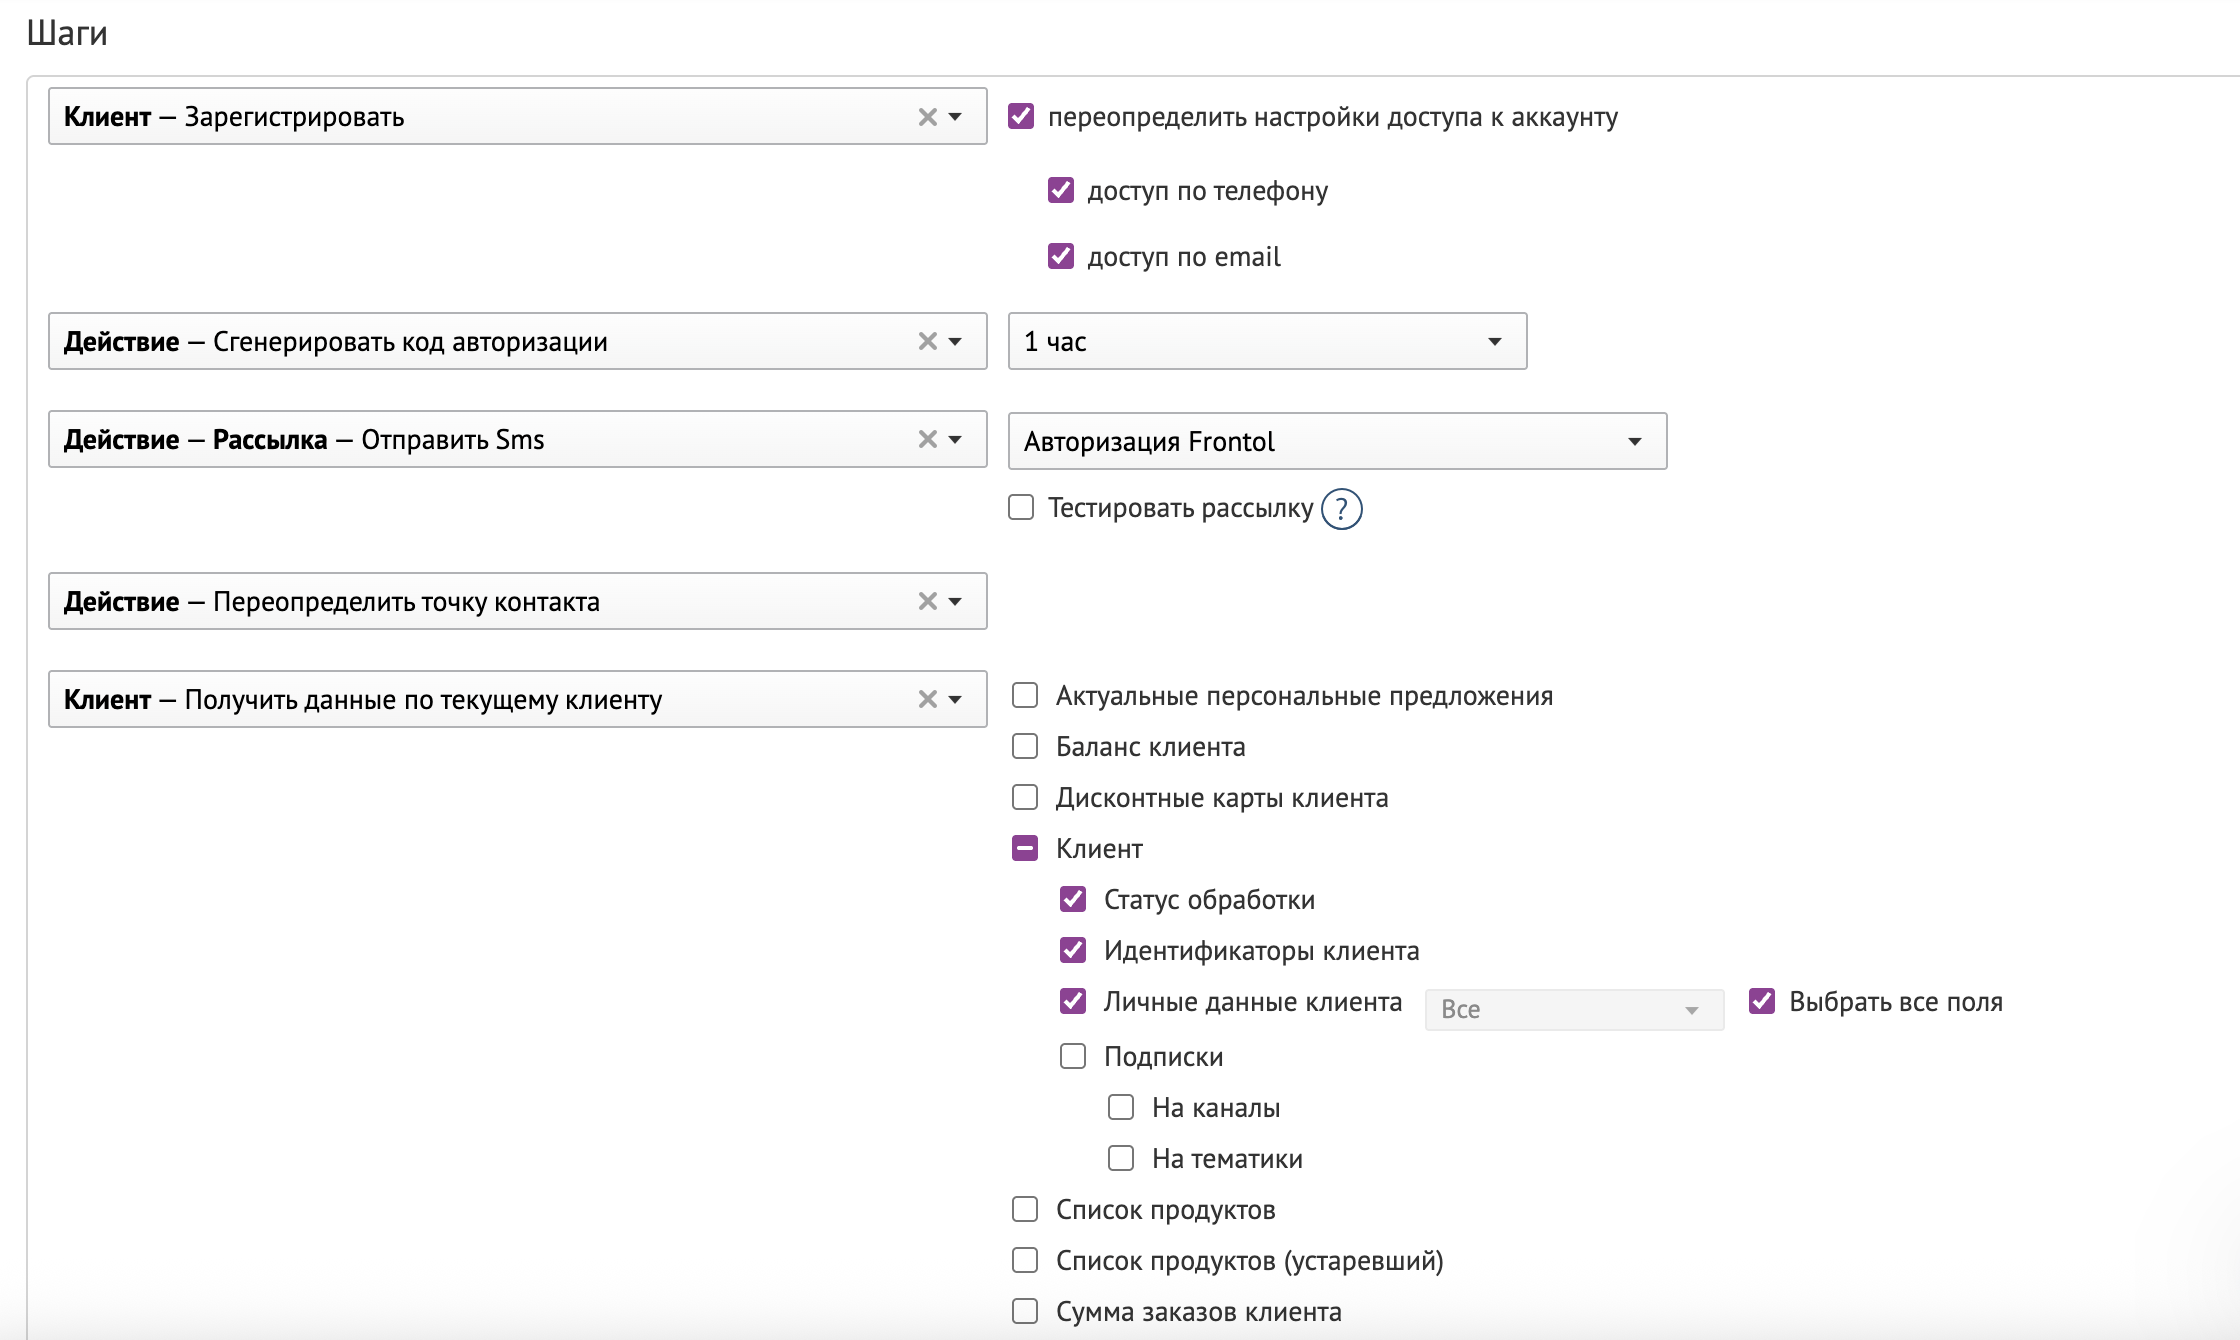The image size is (2240, 1340).
Task: Click the 'На тематики' subscription label
Action: tap(1227, 1159)
